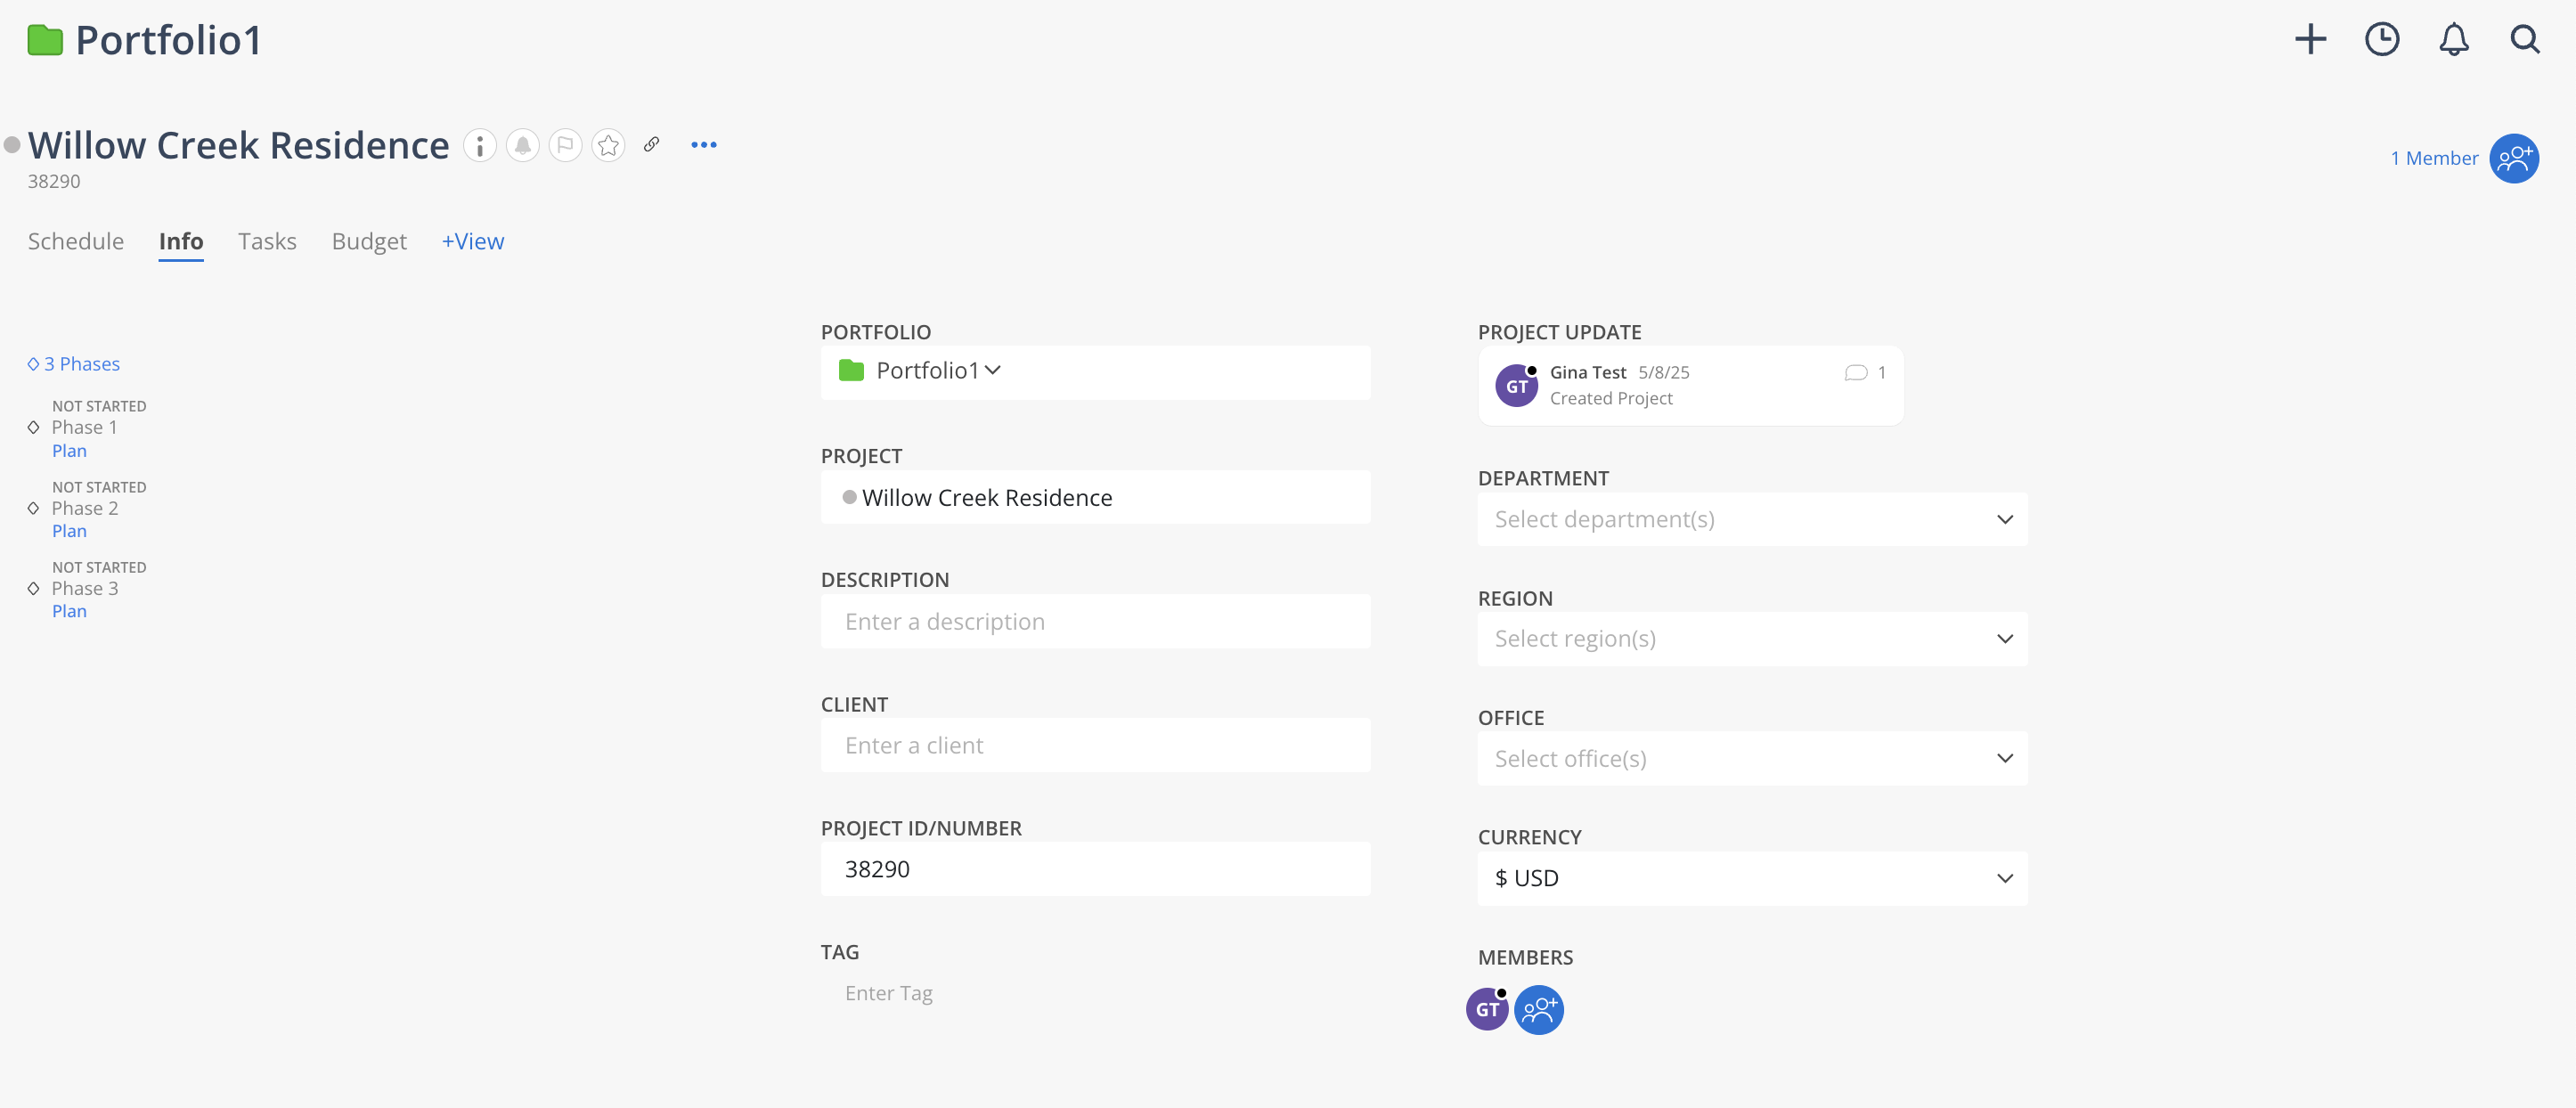Click the add member icon at top right

(x=2514, y=159)
